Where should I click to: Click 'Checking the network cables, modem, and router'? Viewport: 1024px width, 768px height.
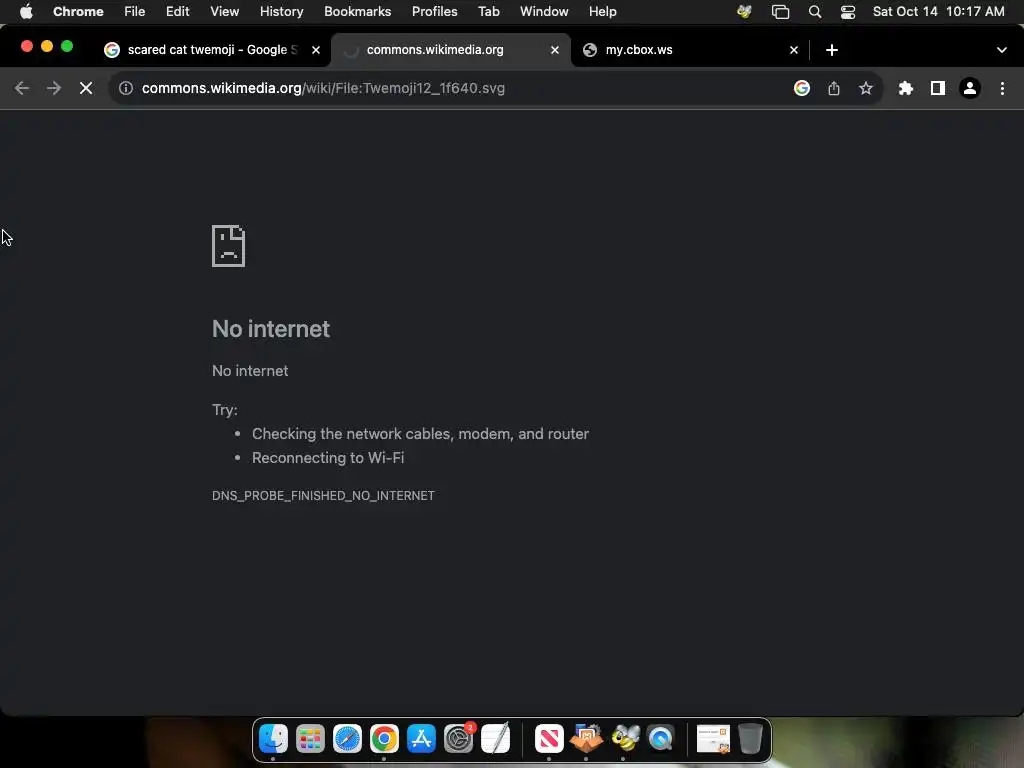click(x=421, y=434)
